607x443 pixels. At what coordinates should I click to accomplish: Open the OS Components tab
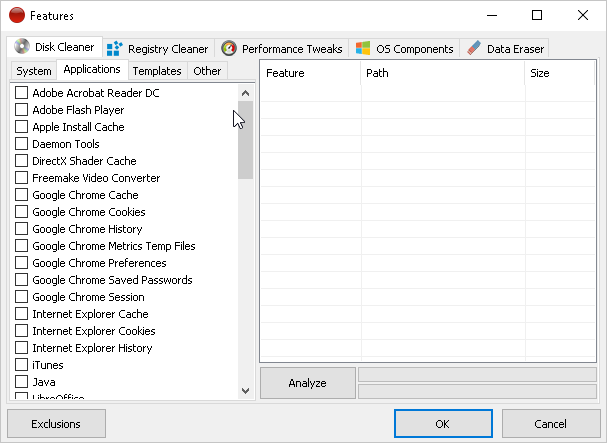[405, 49]
